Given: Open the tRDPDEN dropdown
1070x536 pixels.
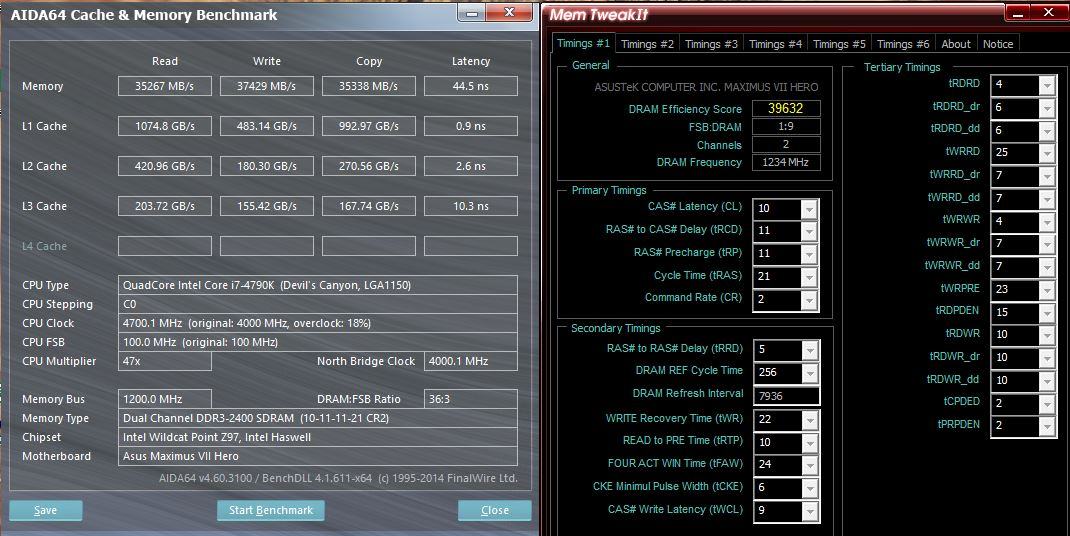Looking at the screenshot, I should (1047, 312).
